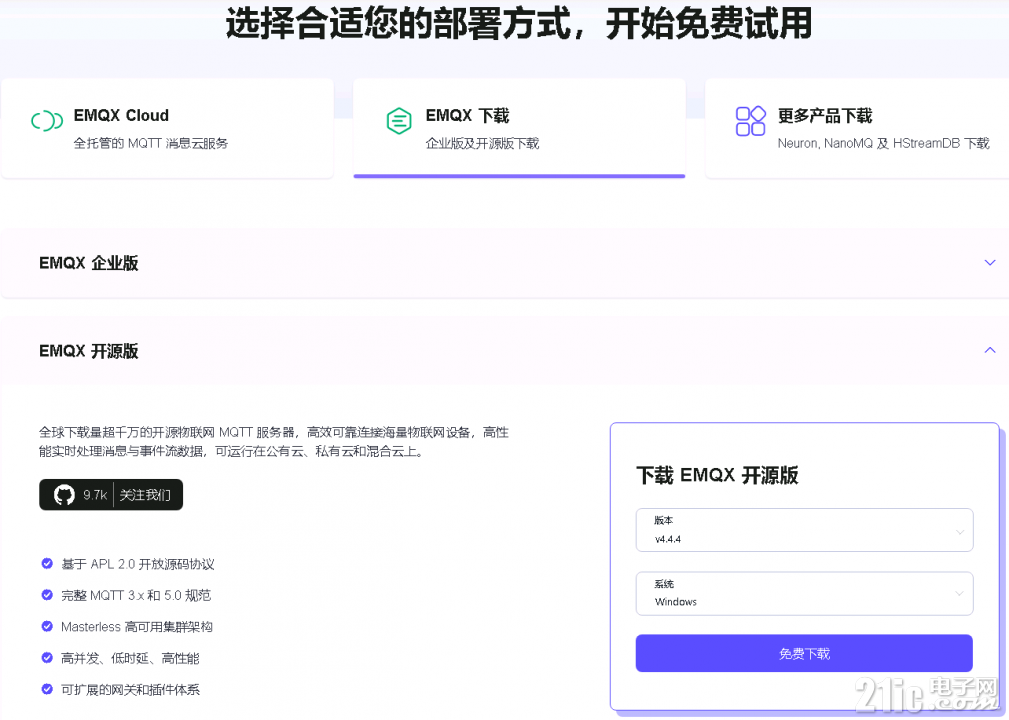Screen dimensions: 1009x720
Task: Click check icon beside 高并发、低时延、高性能
Action: 47,658
